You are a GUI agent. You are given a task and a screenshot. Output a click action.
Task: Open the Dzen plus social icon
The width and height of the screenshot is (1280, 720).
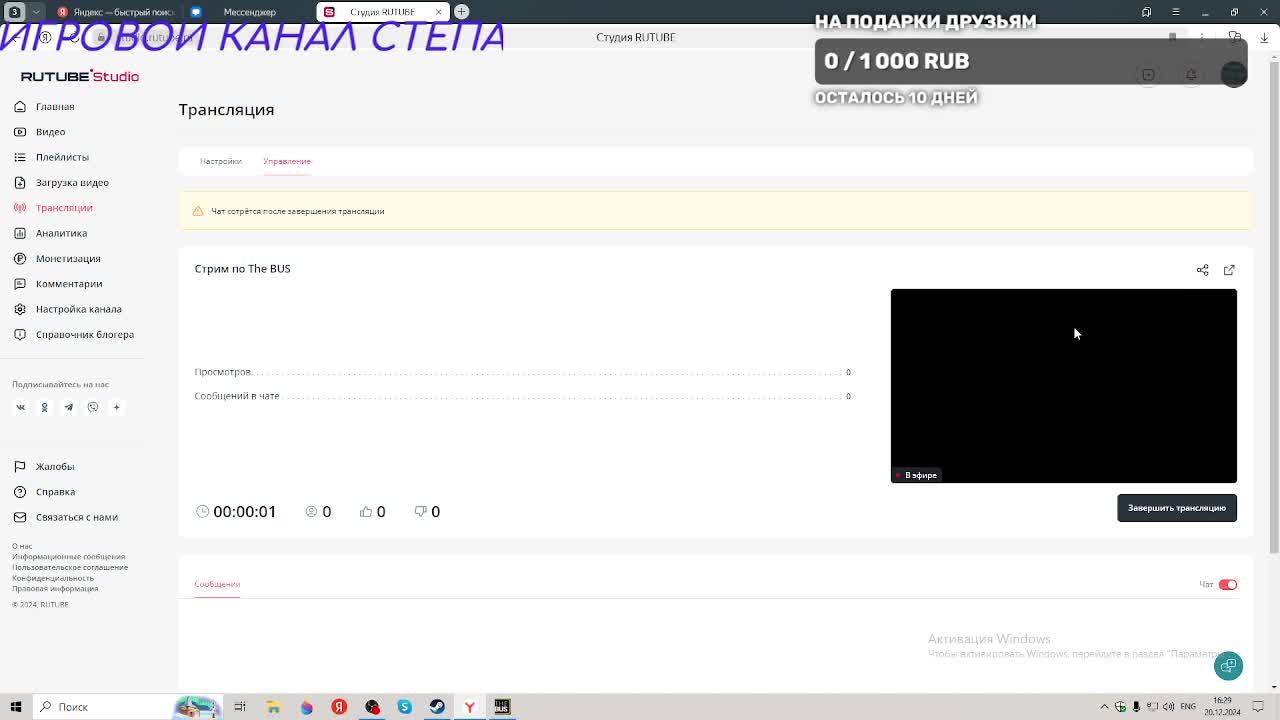116,407
